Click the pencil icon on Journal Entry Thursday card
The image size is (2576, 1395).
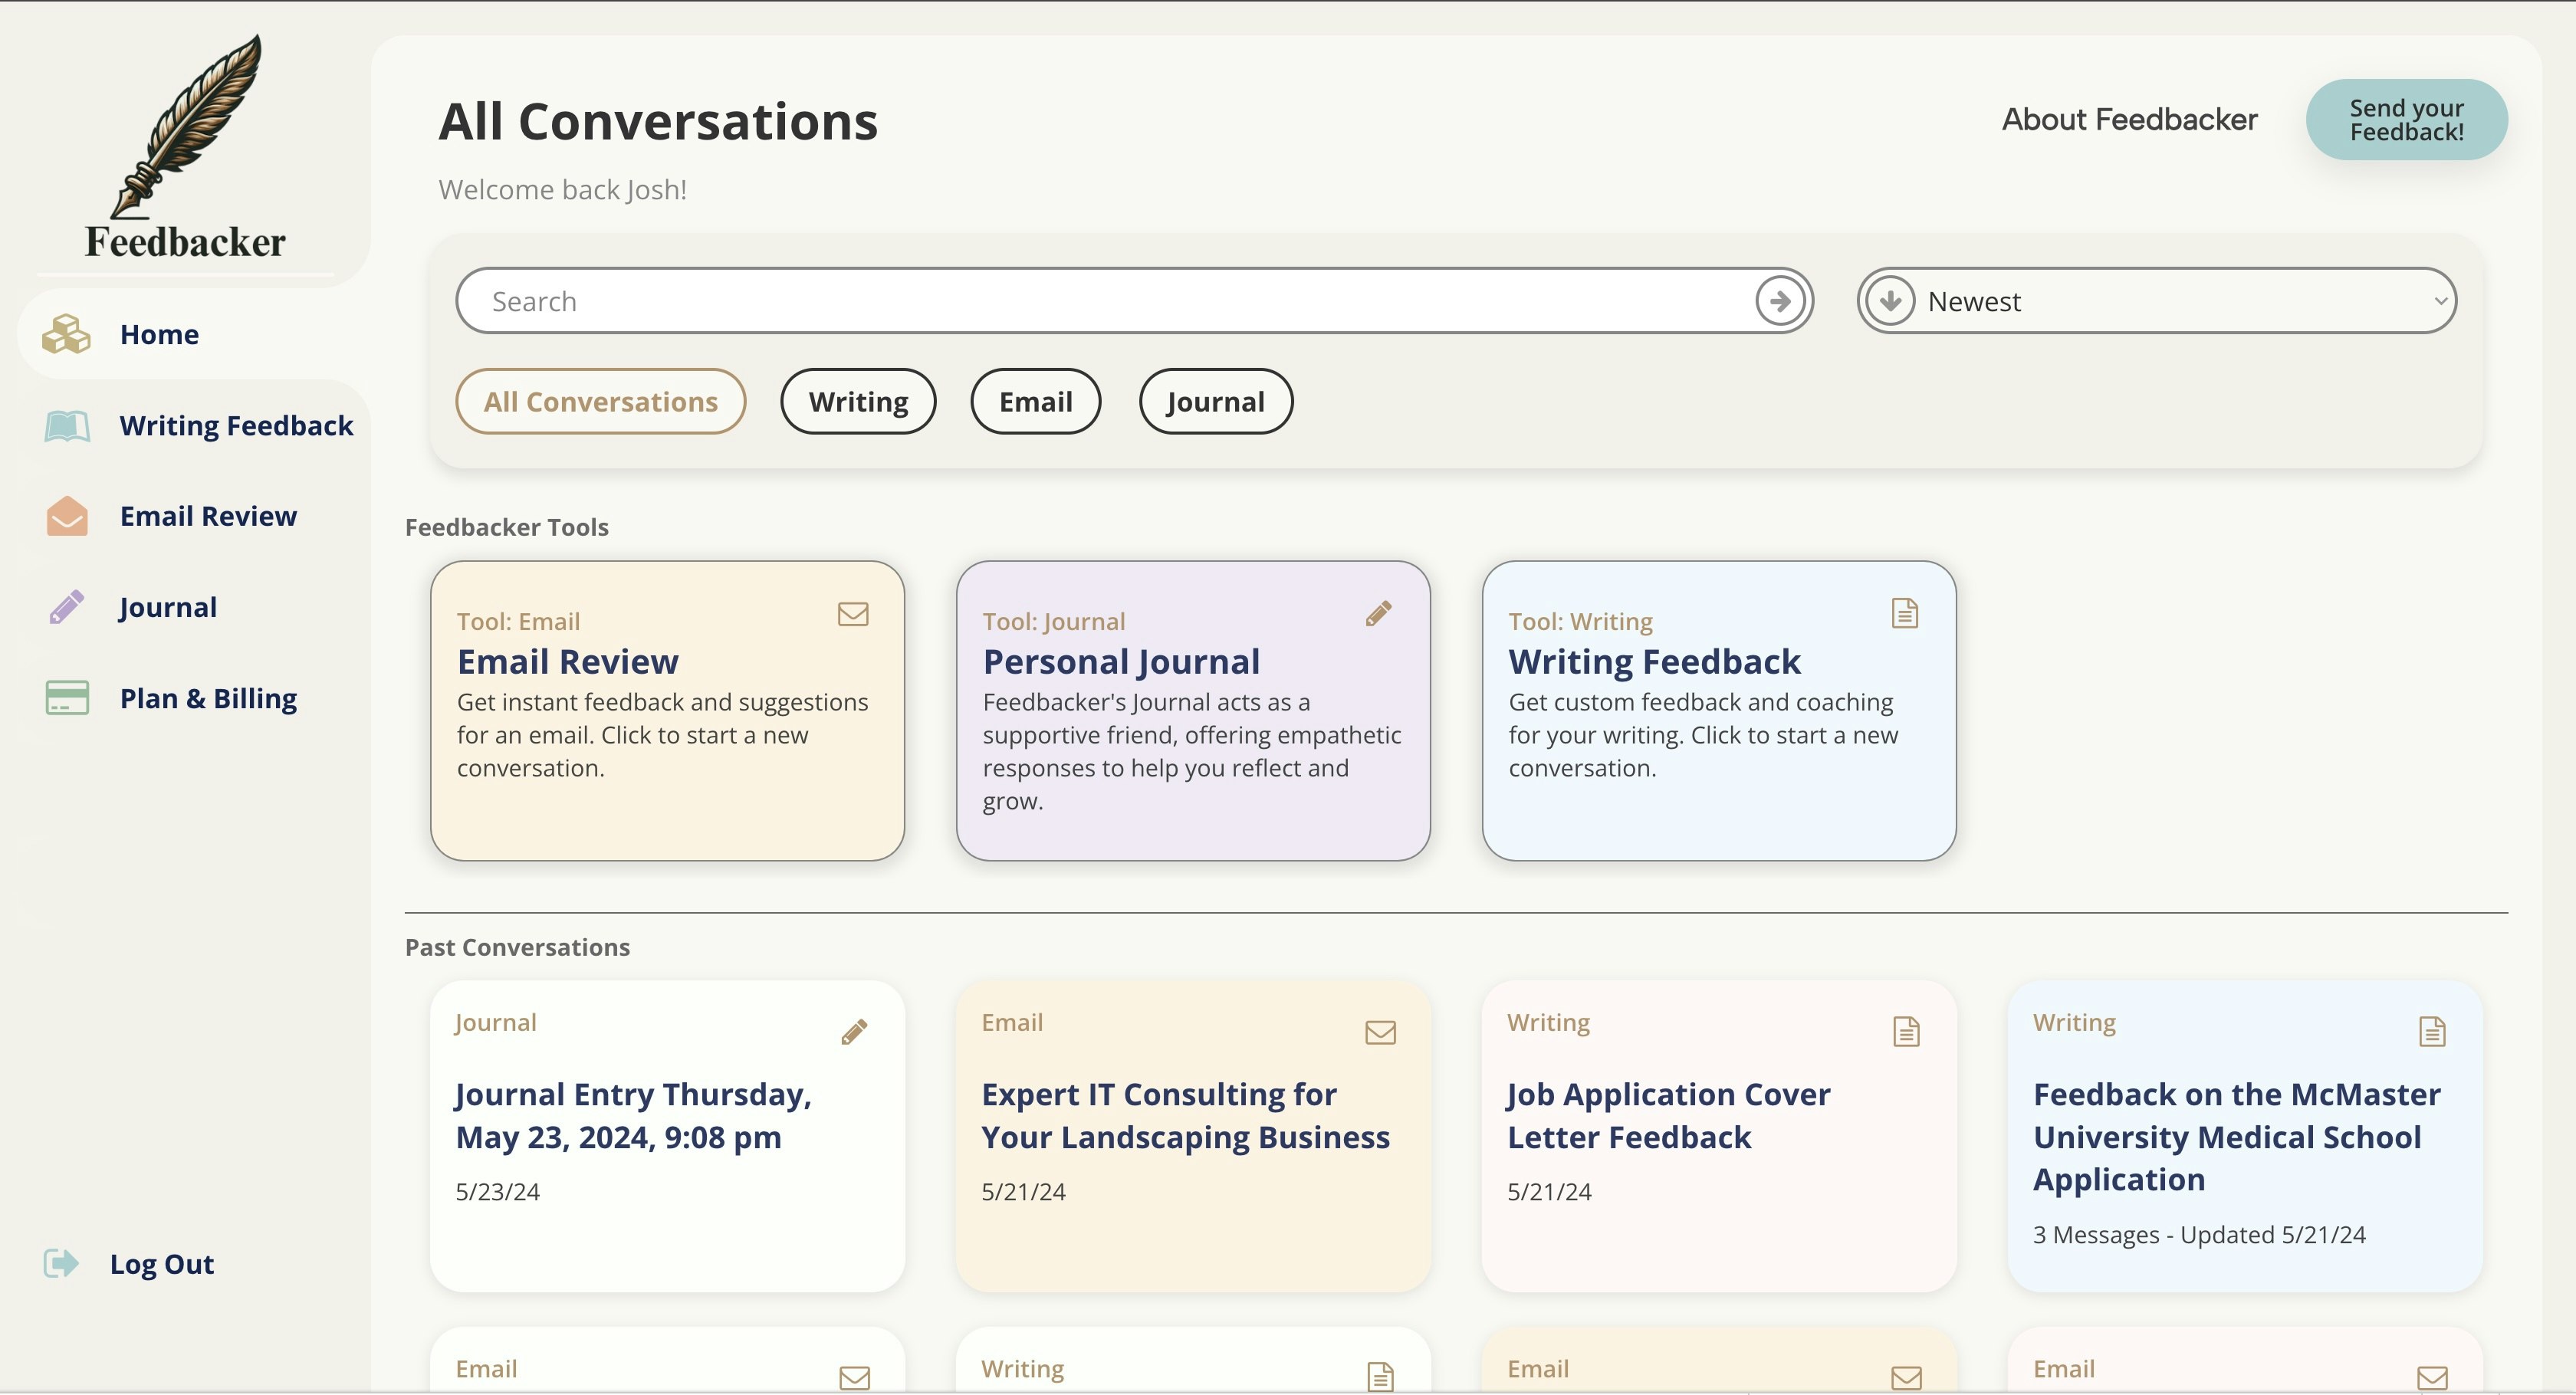tap(854, 1032)
